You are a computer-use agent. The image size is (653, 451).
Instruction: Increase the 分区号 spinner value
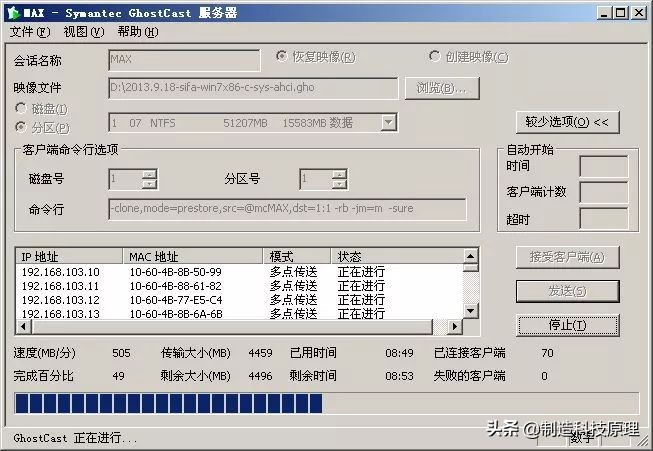pyautogui.click(x=340, y=174)
